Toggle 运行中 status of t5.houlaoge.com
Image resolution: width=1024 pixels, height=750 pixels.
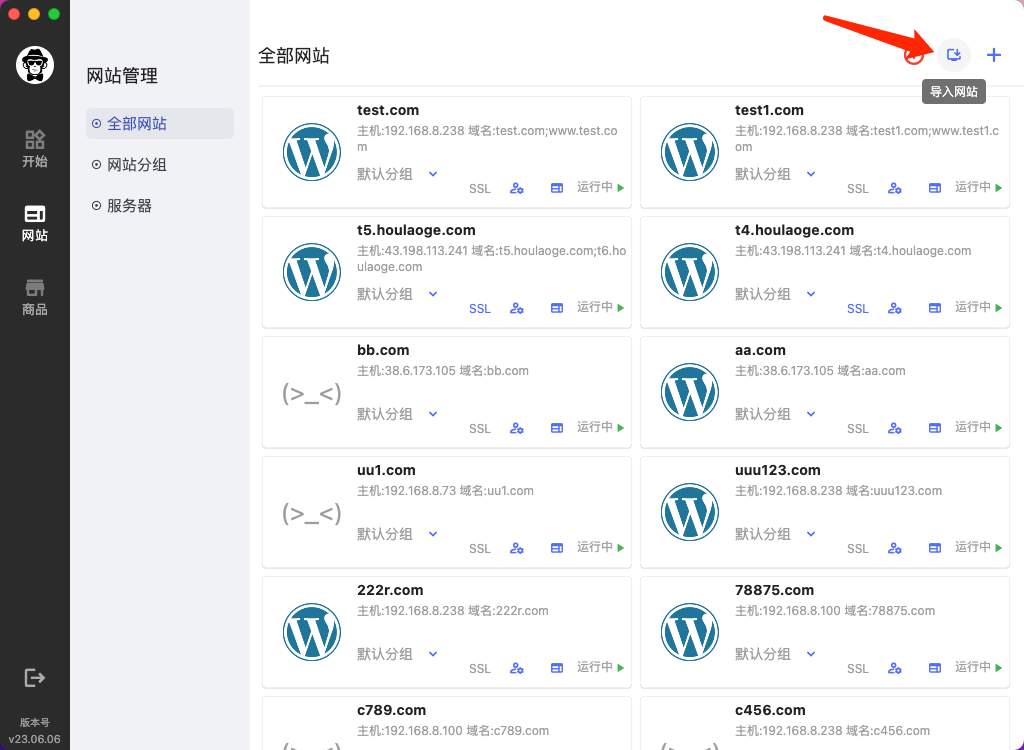click(601, 307)
